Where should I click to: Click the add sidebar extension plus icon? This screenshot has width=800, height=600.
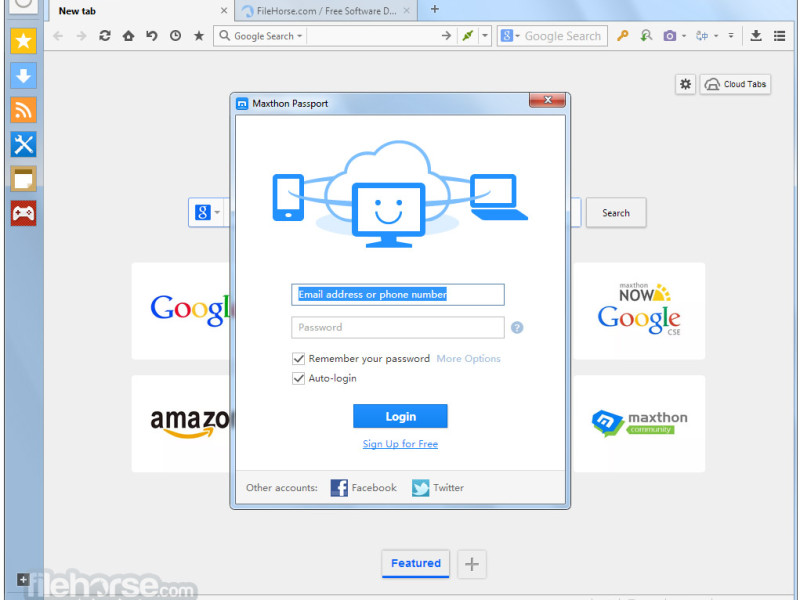point(23,579)
